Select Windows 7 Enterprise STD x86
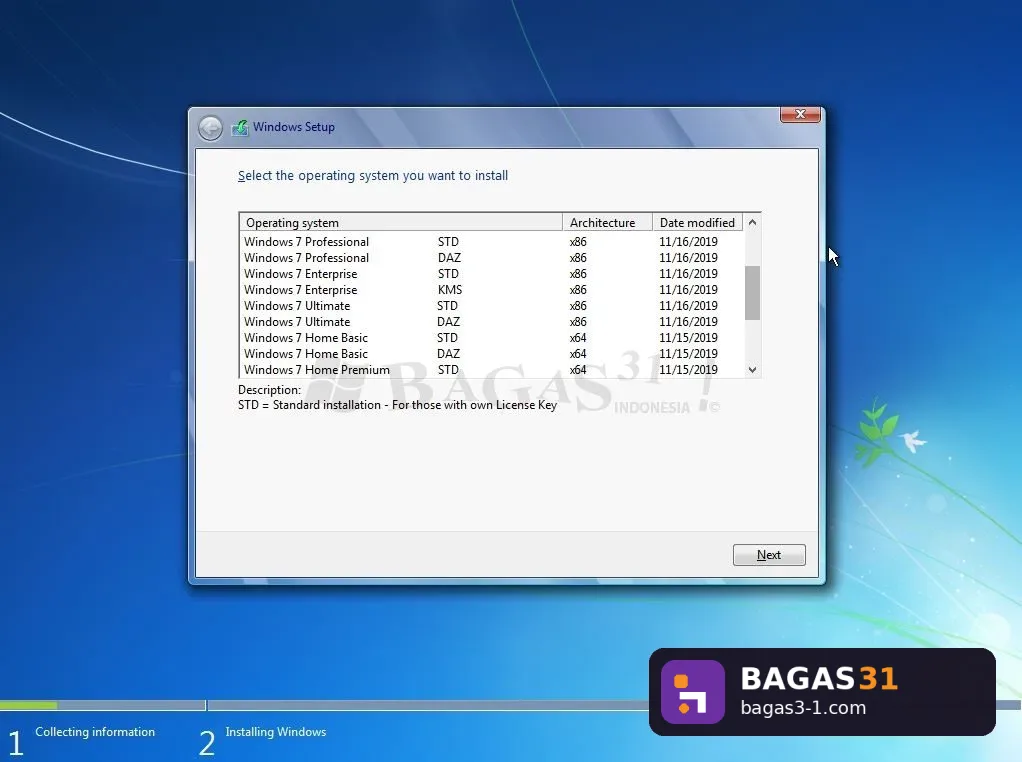Image resolution: width=1022 pixels, height=762 pixels. pyautogui.click(x=491, y=274)
